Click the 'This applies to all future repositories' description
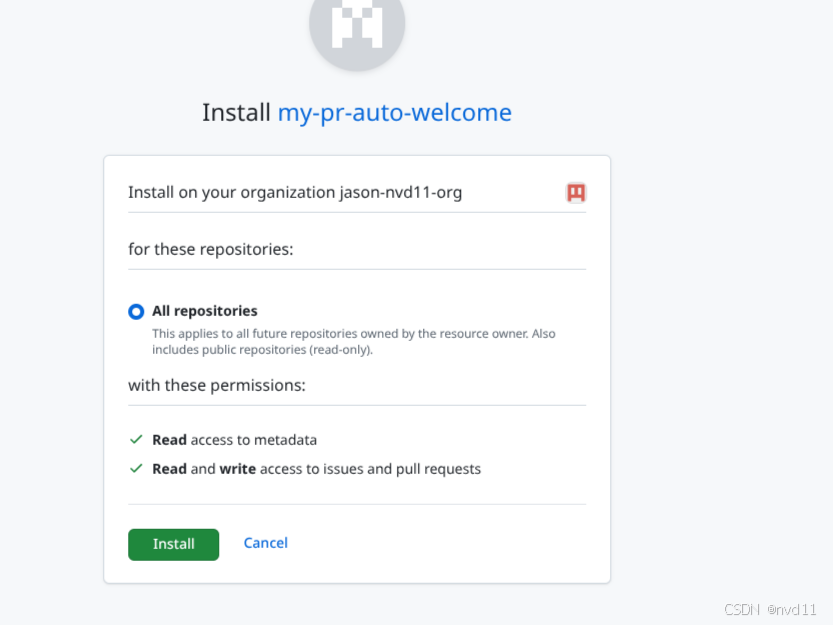 click(x=354, y=342)
